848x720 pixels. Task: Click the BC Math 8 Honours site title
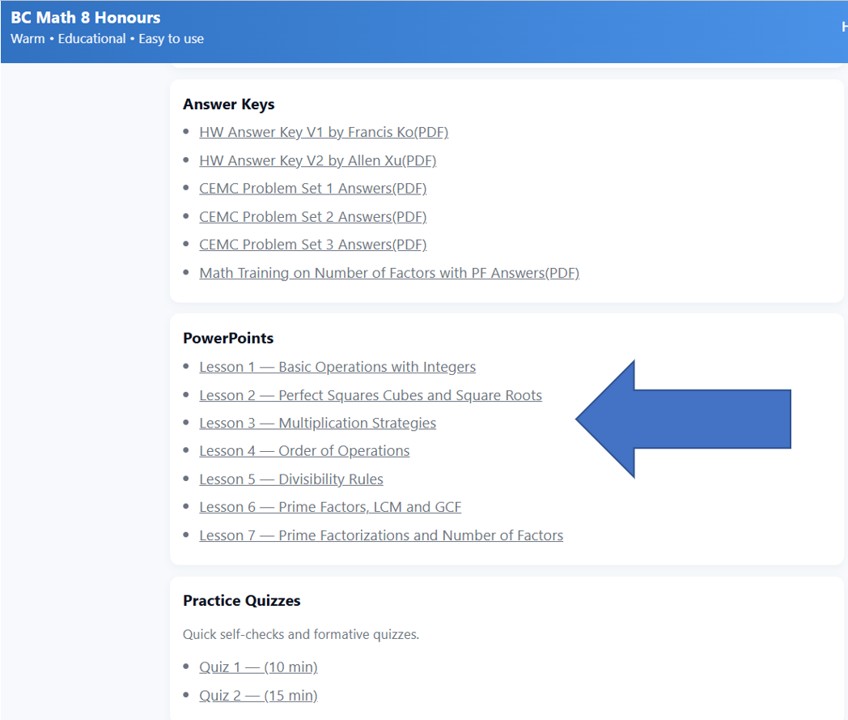pyautogui.click(x=86, y=18)
